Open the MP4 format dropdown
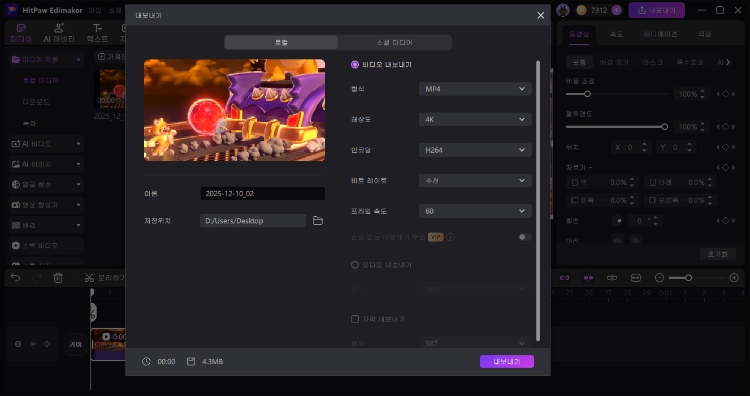The width and height of the screenshot is (750, 396). point(475,89)
